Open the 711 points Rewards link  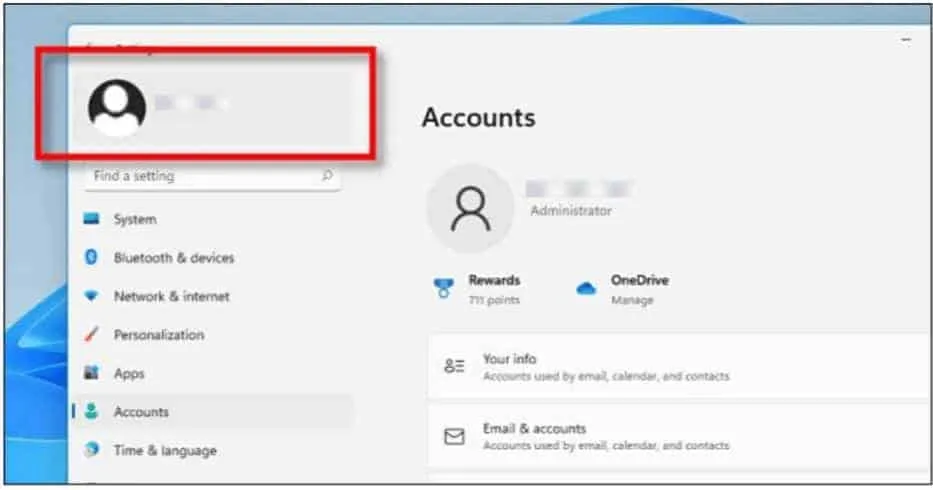(494, 300)
